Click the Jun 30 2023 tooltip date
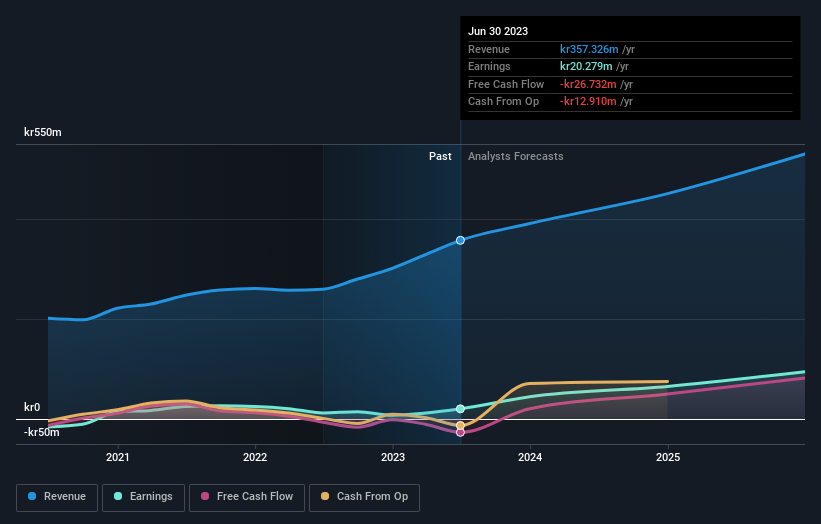The image size is (821, 524). (x=498, y=31)
